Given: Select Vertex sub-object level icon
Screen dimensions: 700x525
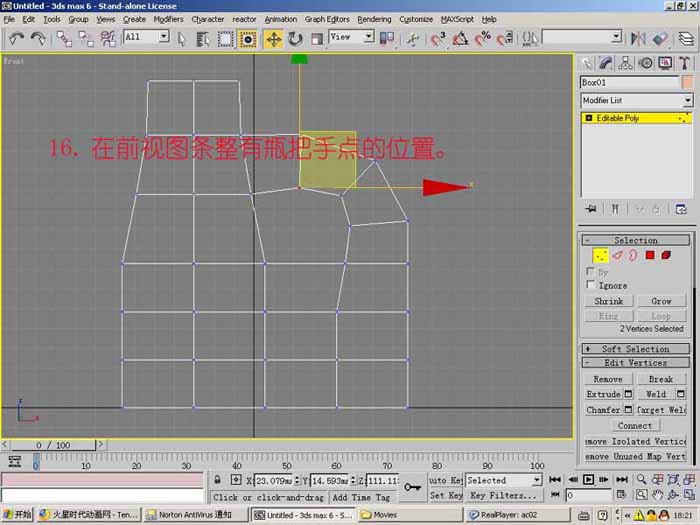Looking at the screenshot, I should point(600,256).
